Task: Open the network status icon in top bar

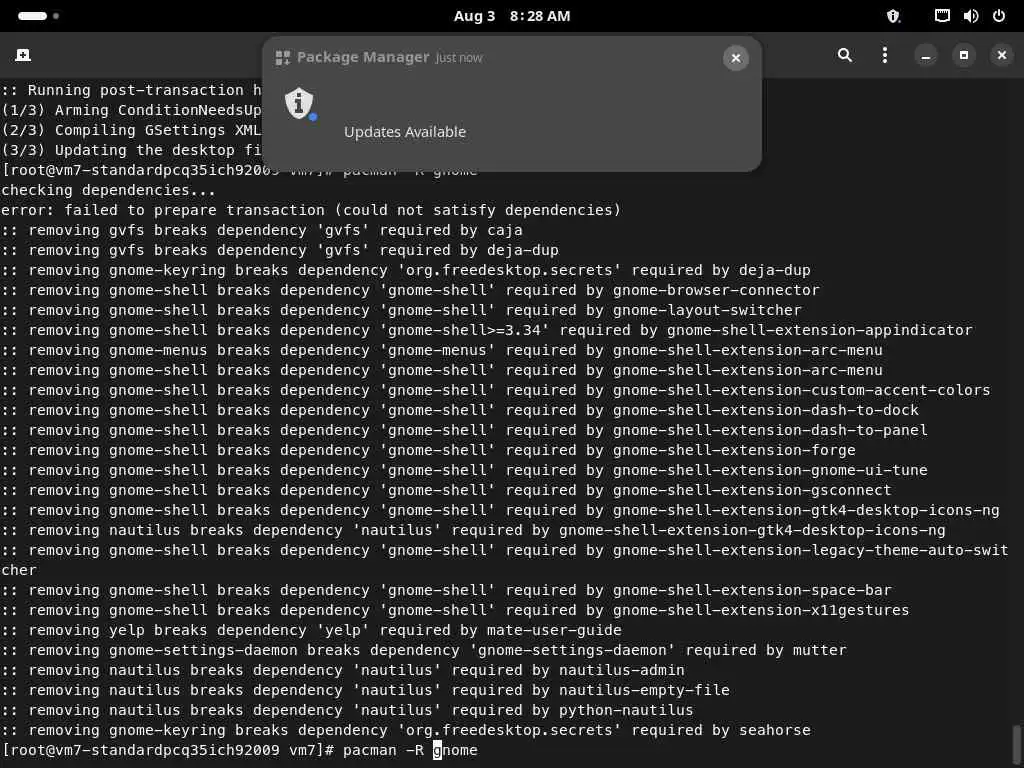Action: [942, 16]
